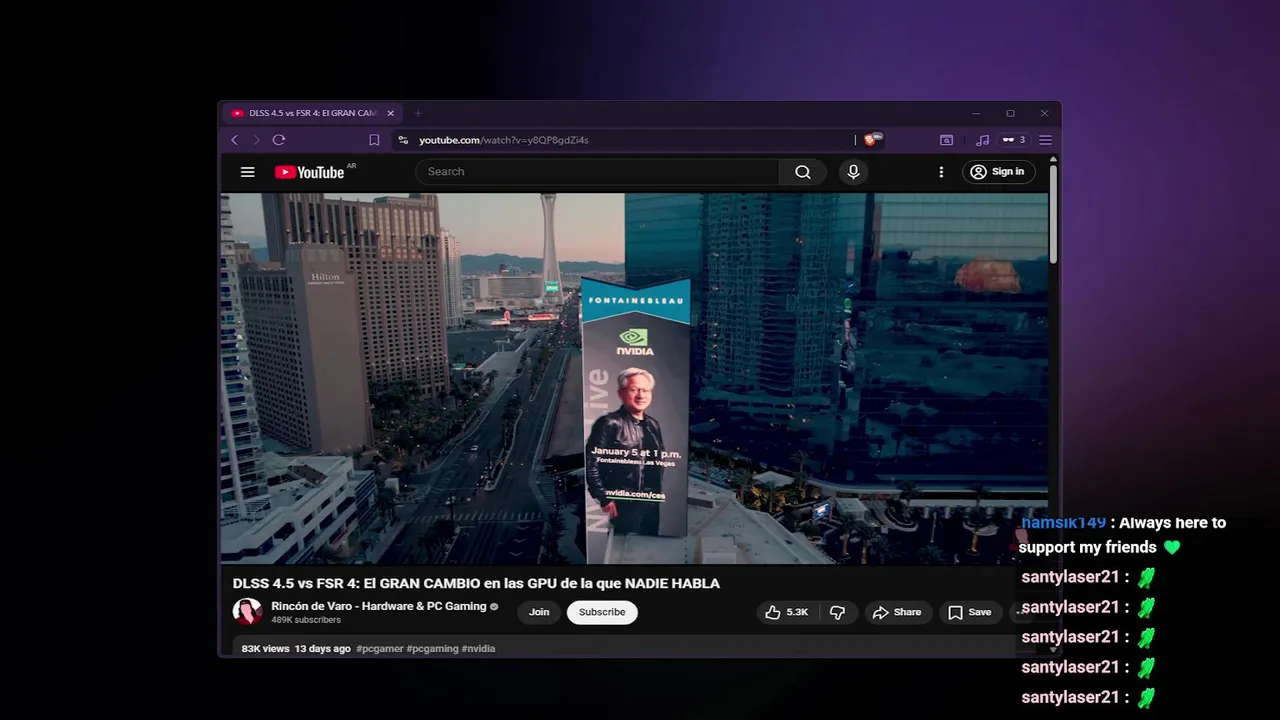Reload the page with the refresh icon
This screenshot has height=720, width=1280.
pos(279,140)
